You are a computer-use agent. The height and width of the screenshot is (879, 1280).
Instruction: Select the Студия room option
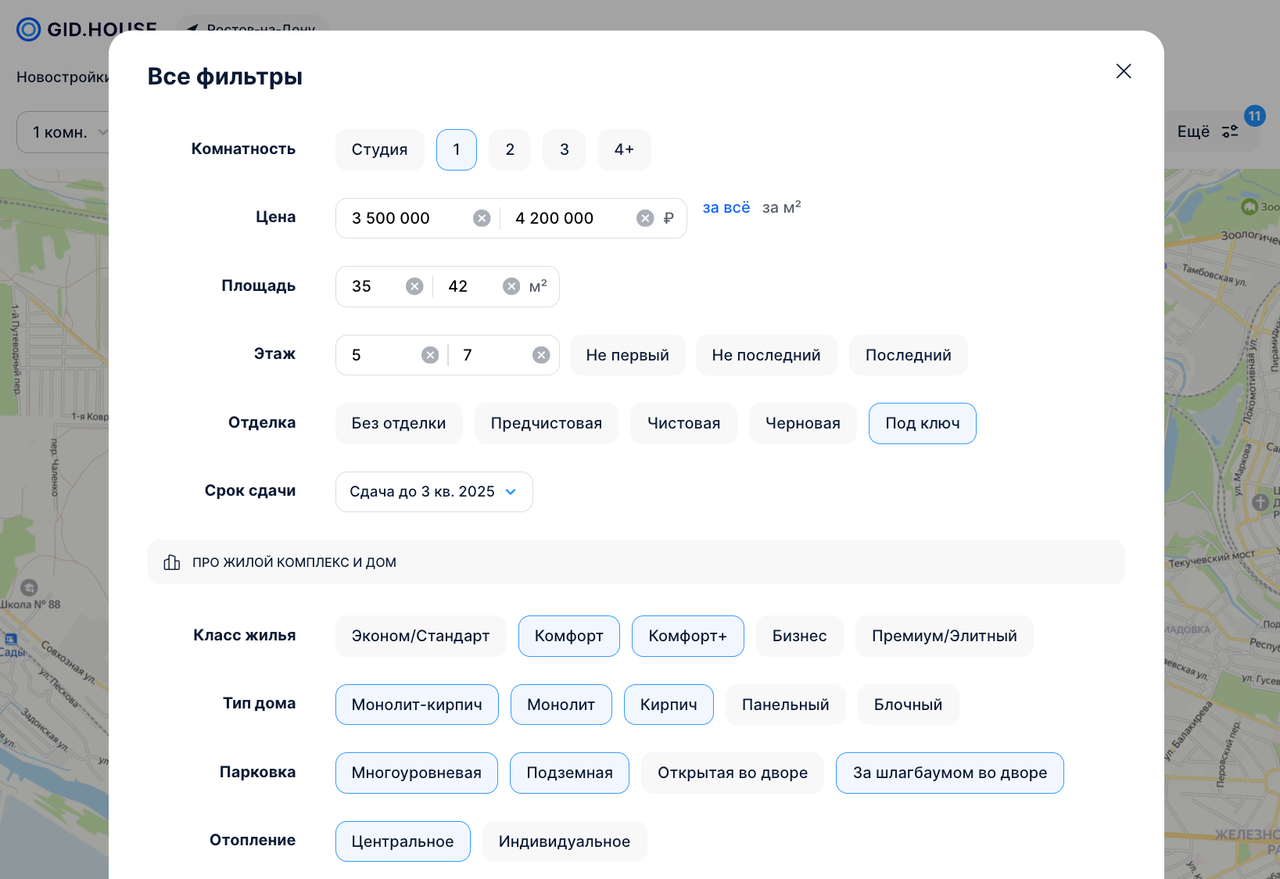[x=380, y=150]
